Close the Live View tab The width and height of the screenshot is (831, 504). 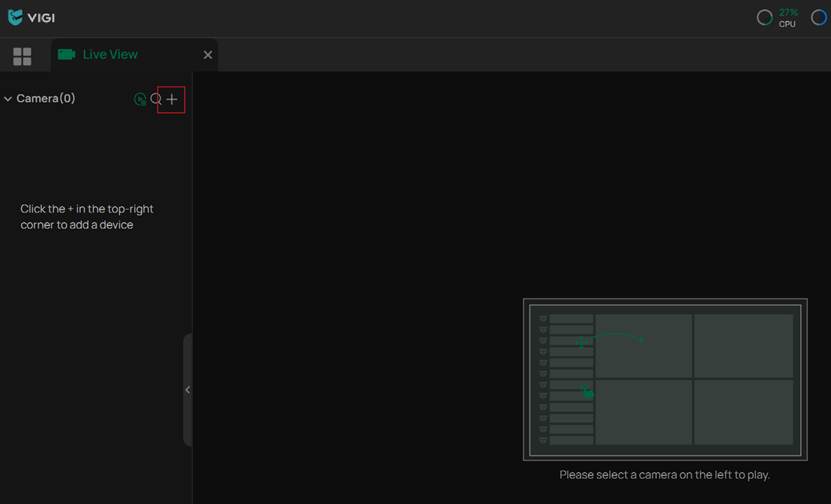point(208,55)
